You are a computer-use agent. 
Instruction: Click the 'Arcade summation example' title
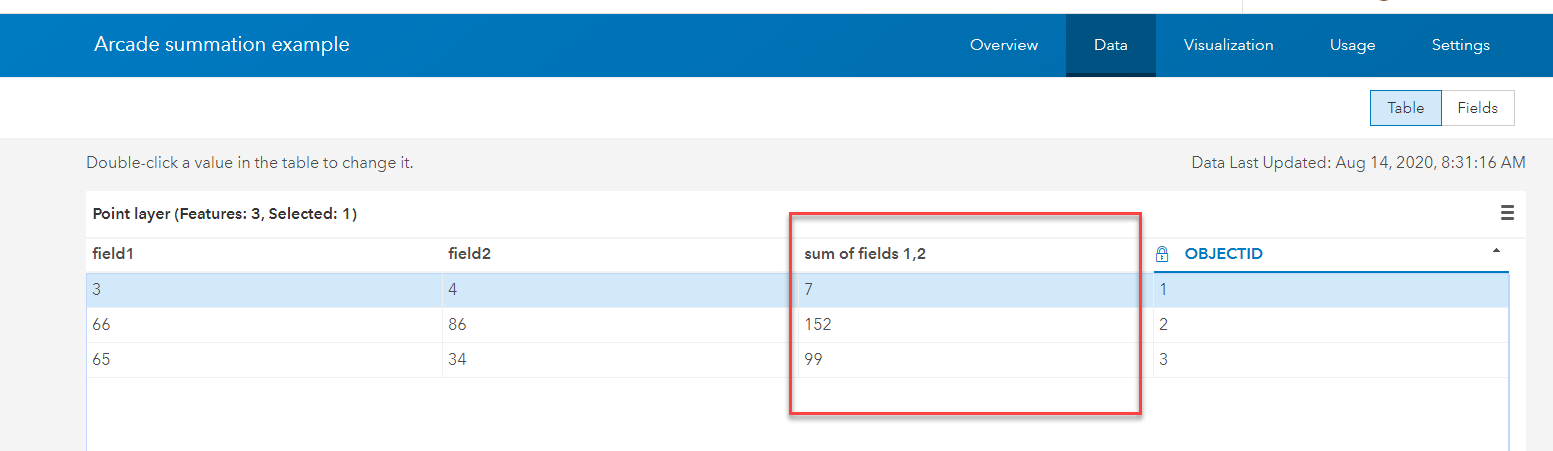(x=222, y=45)
